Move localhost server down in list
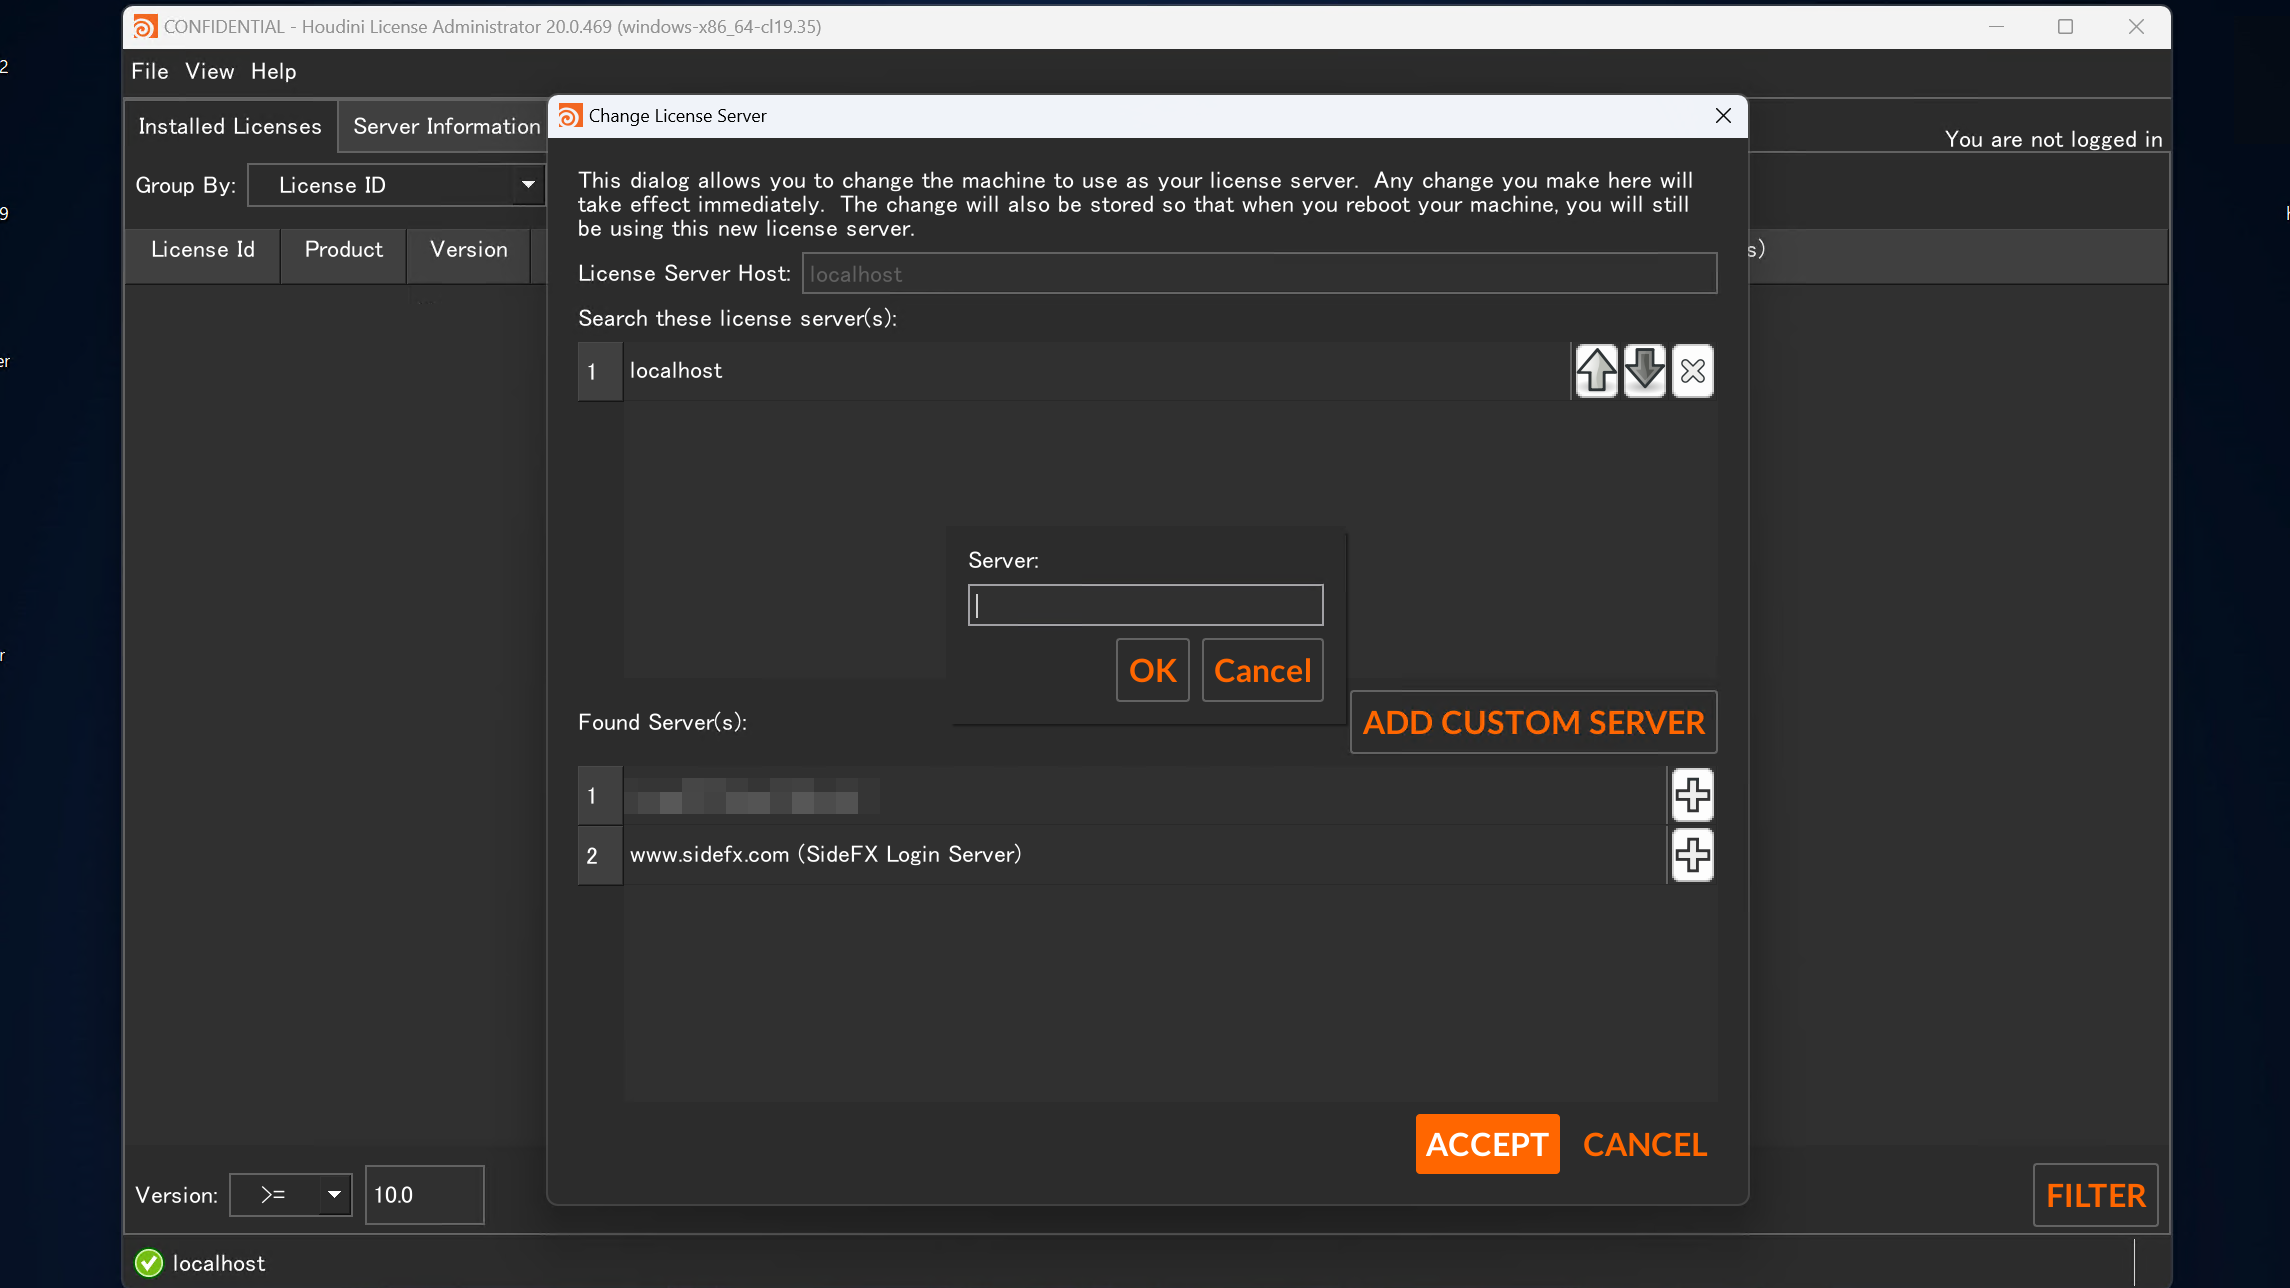Image resolution: width=2290 pixels, height=1288 pixels. (1644, 371)
